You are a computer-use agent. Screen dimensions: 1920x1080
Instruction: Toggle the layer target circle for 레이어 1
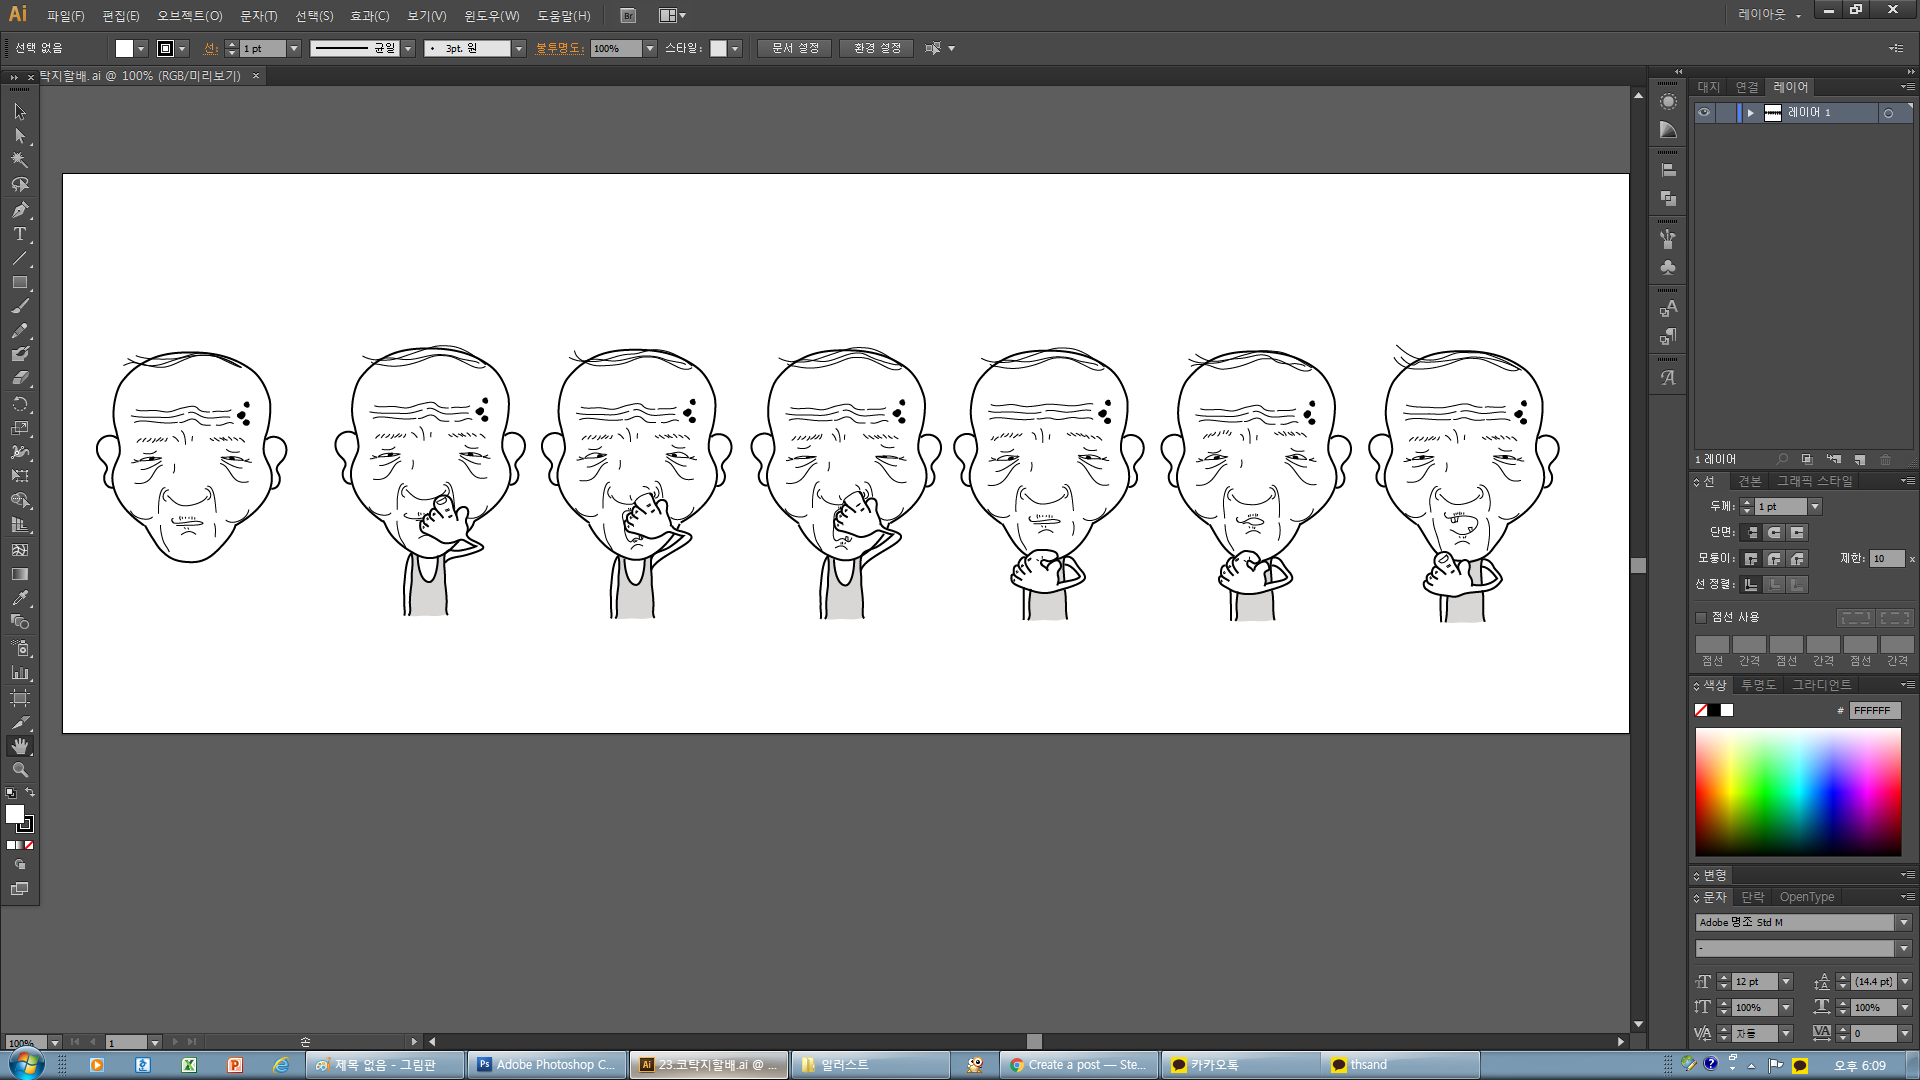click(1888, 113)
